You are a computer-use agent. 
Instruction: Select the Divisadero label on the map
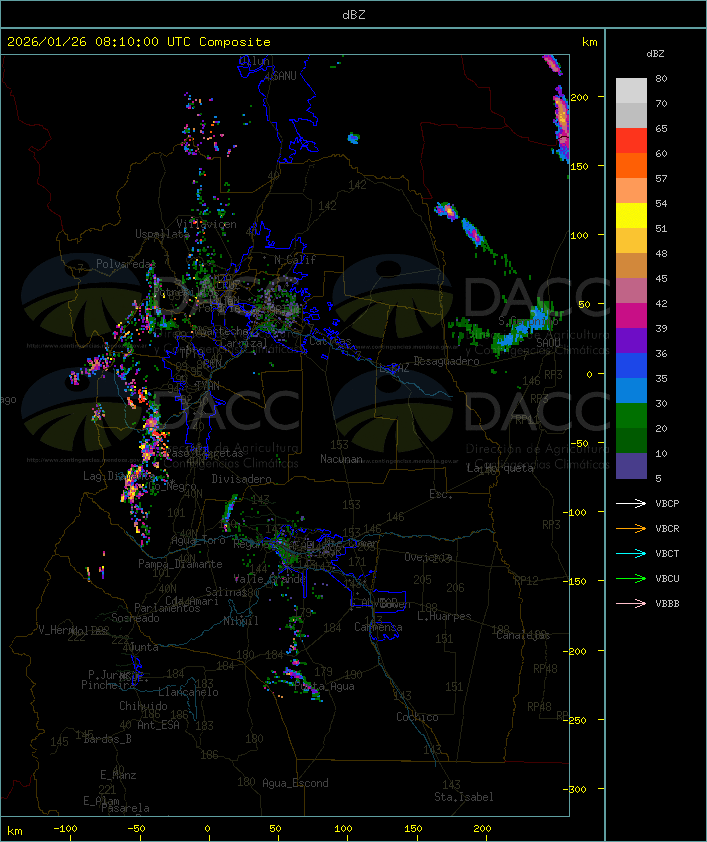pos(241,479)
